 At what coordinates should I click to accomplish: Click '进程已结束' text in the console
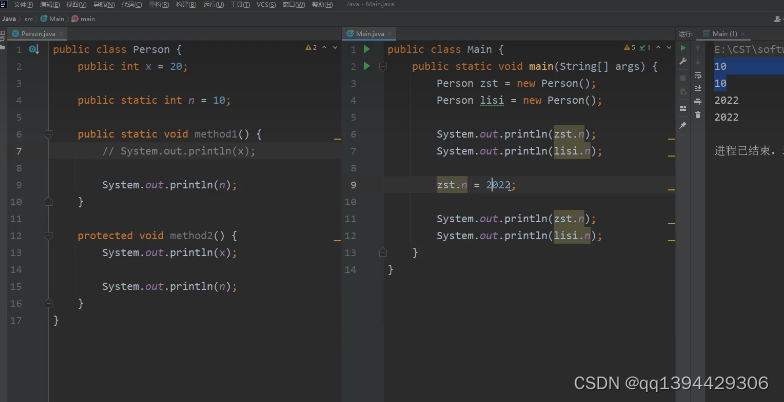pyautogui.click(x=743, y=150)
